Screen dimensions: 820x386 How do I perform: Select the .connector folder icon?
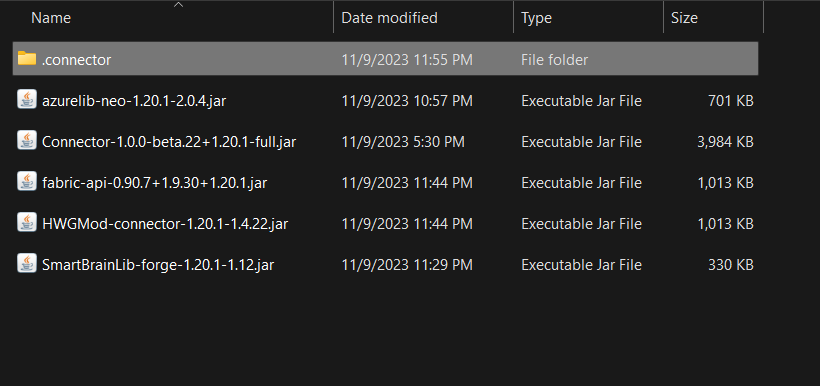click(27, 59)
